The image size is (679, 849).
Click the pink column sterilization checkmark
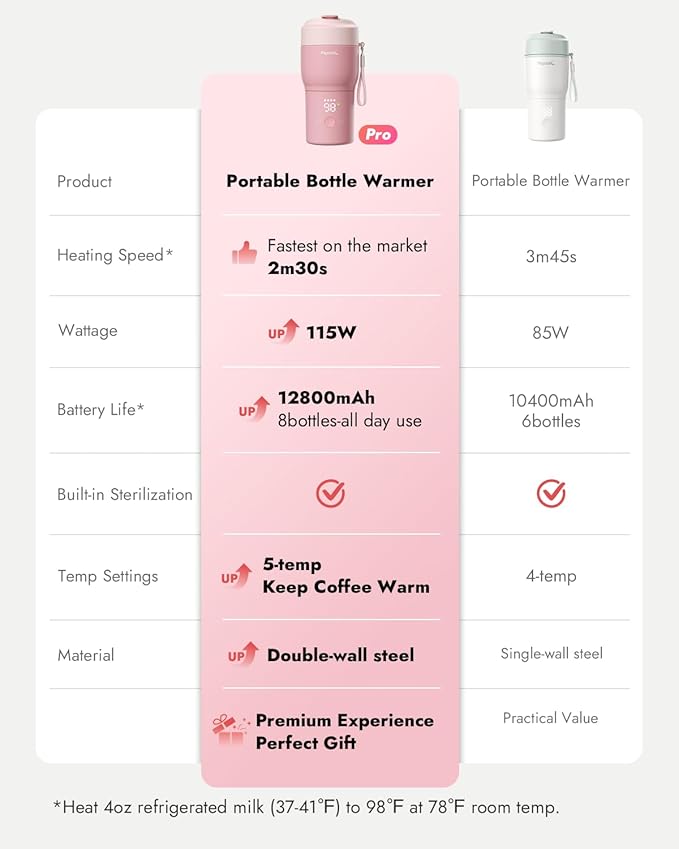point(330,493)
